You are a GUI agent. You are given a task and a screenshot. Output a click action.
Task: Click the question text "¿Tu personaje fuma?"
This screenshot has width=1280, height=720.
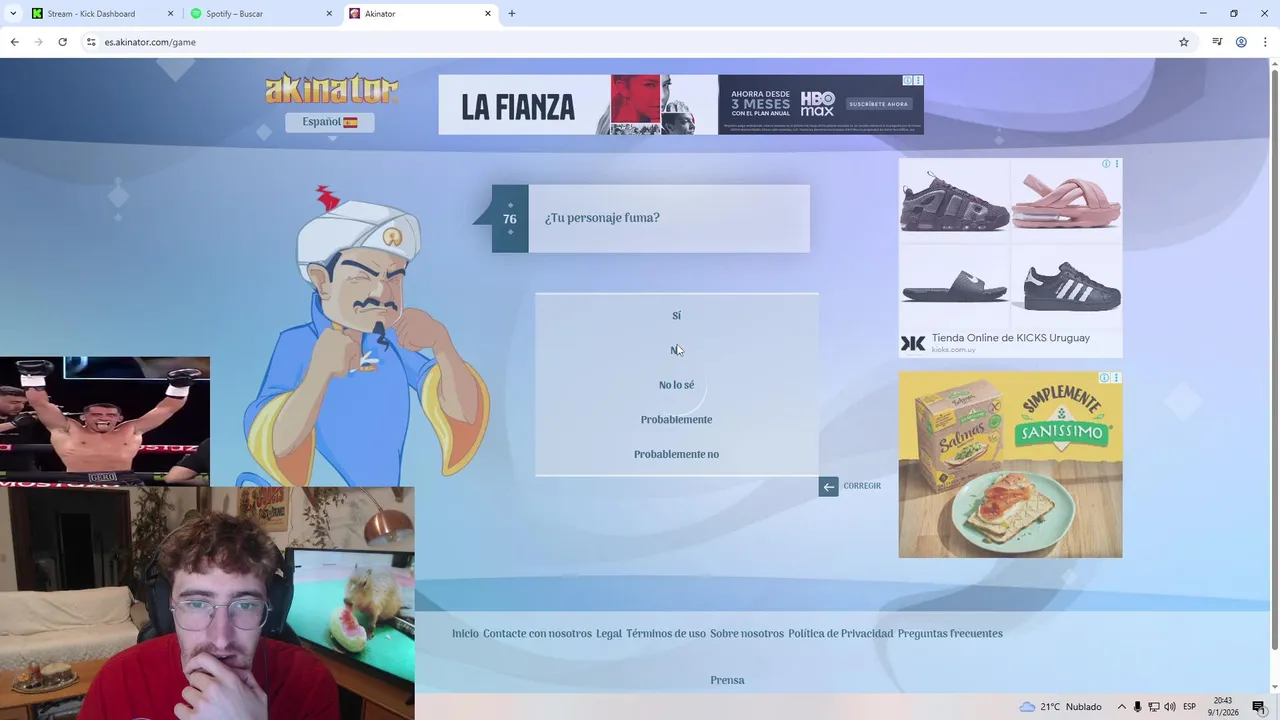(602, 218)
